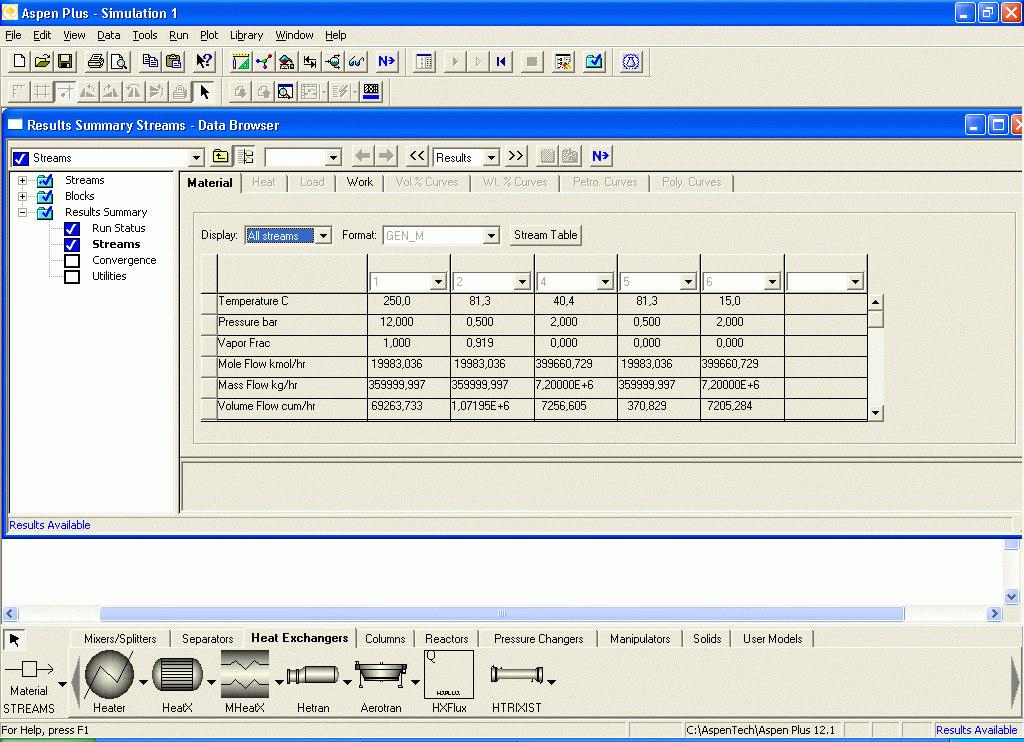Open the flask-shaped toolbar icon
Image resolution: width=1024 pixels, height=742 pixels.
[x=630, y=61]
